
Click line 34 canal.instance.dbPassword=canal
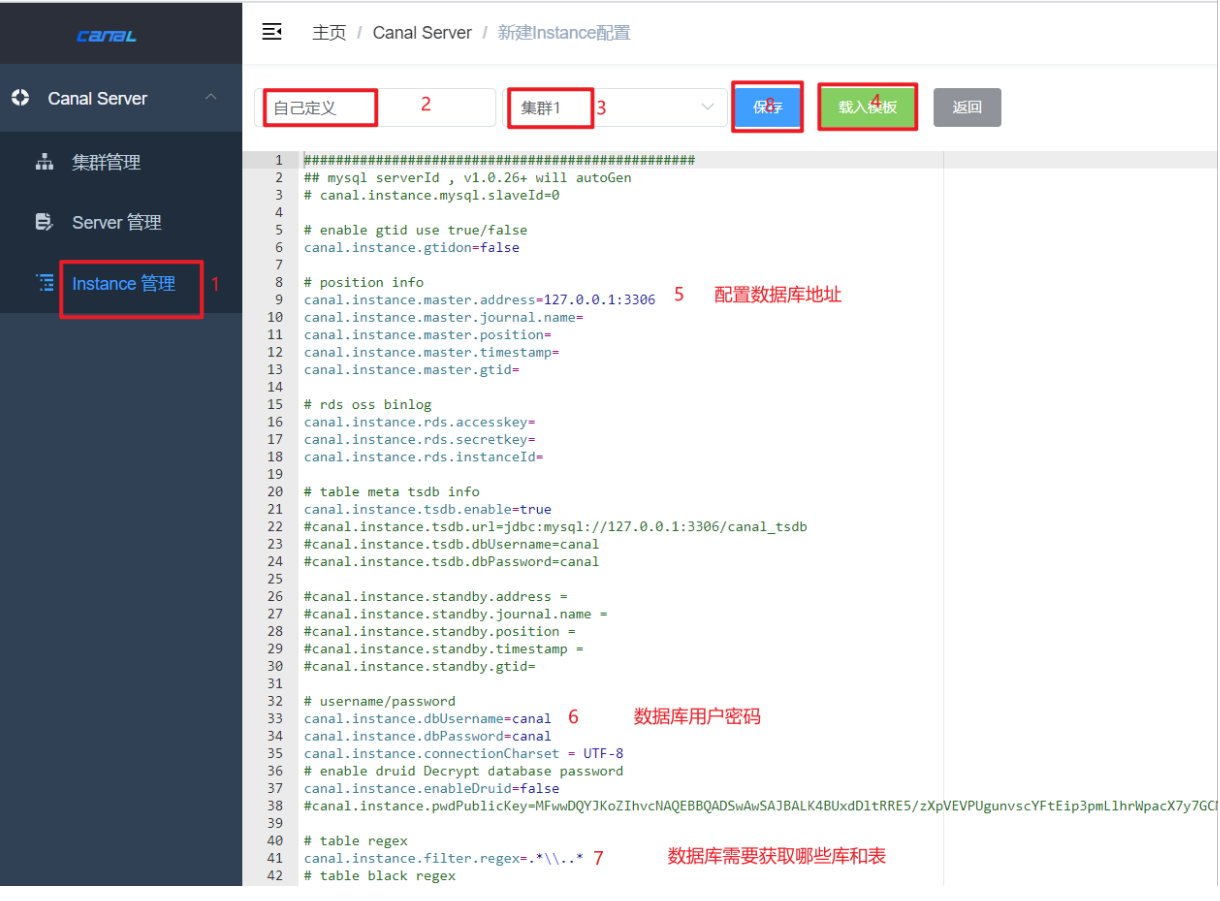click(428, 736)
